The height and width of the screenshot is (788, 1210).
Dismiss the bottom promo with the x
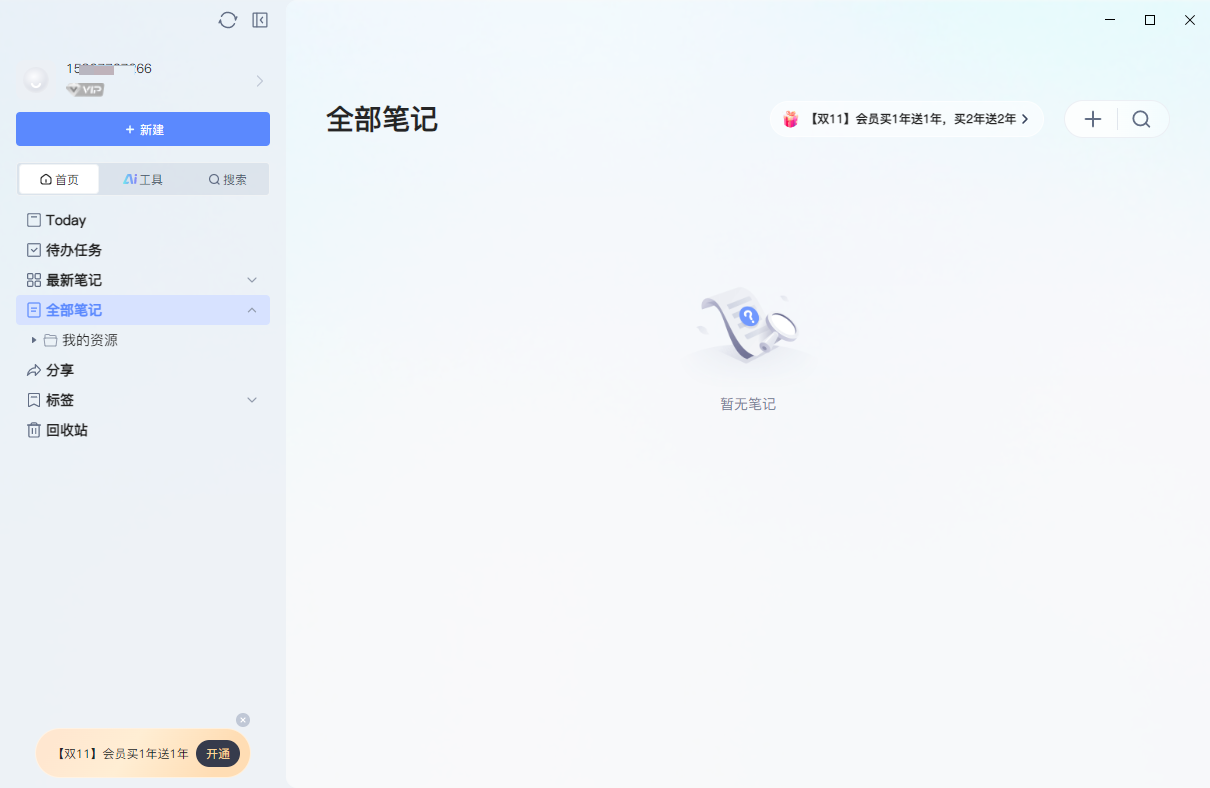click(243, 719)
